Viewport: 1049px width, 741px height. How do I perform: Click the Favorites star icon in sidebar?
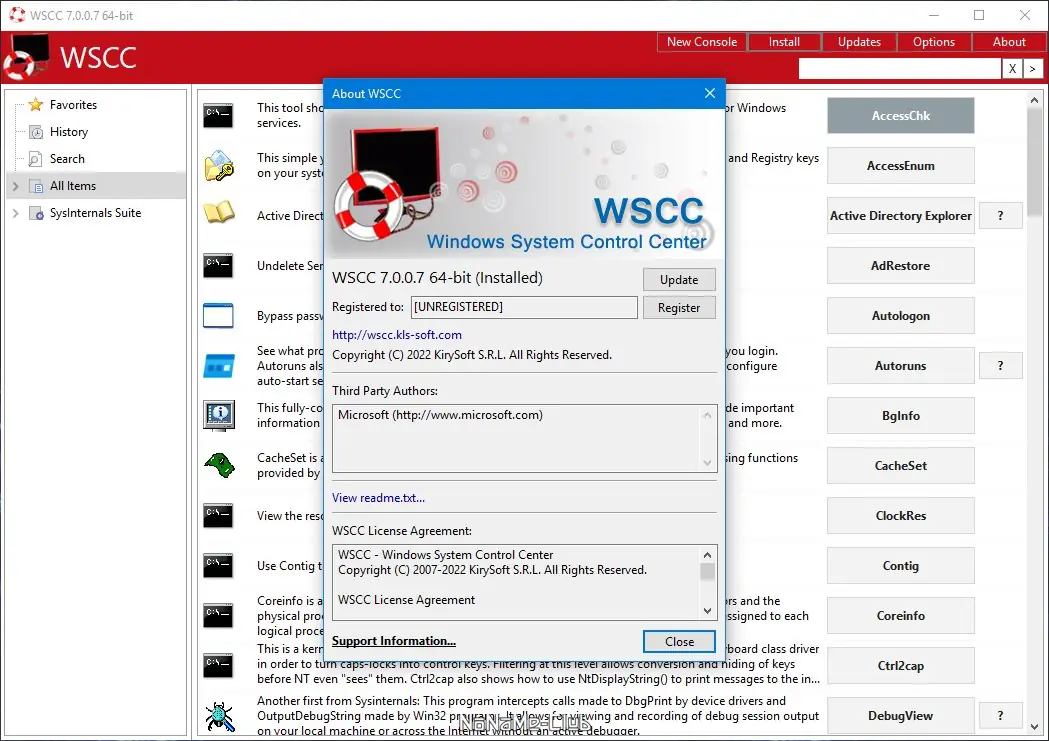[35, 104]
